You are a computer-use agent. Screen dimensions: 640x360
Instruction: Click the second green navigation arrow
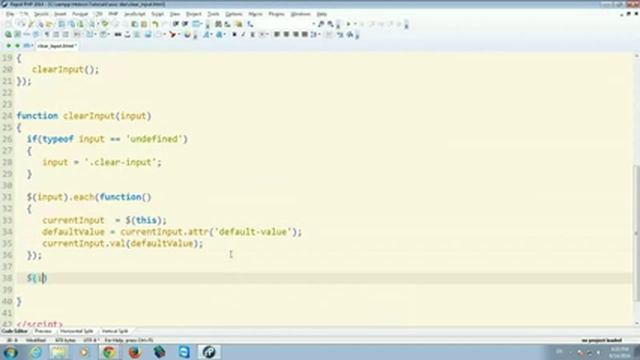tap(18, 46)
